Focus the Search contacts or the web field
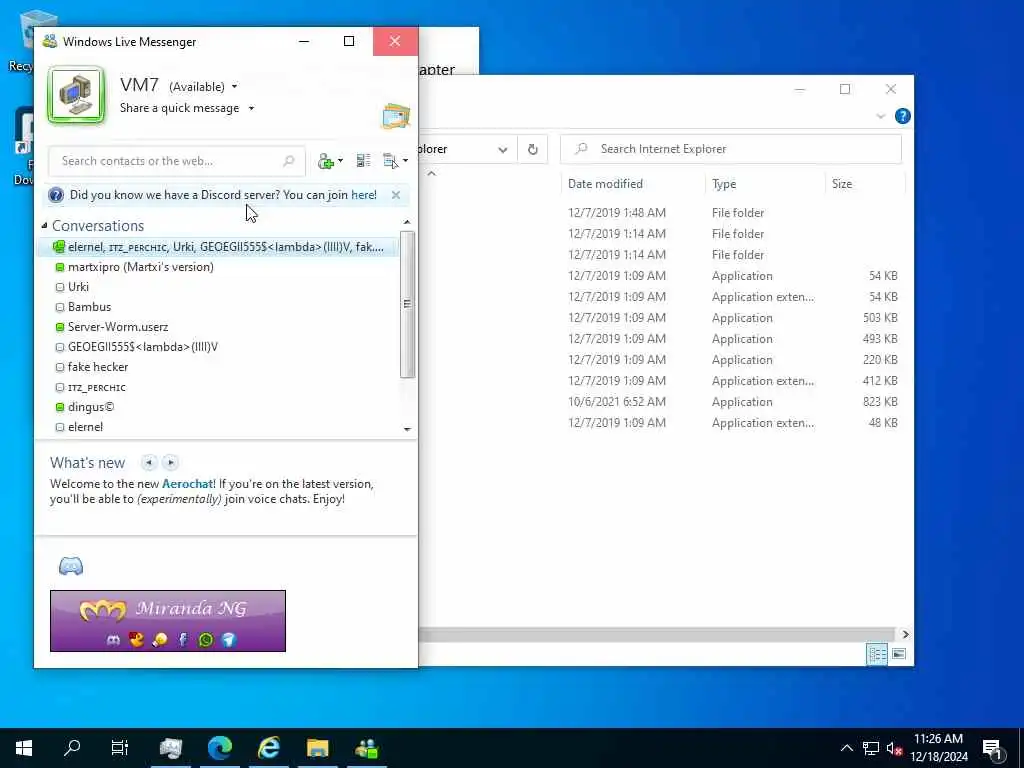The image size is (1024, 768). pyautogui.click(x=176, y=161)
